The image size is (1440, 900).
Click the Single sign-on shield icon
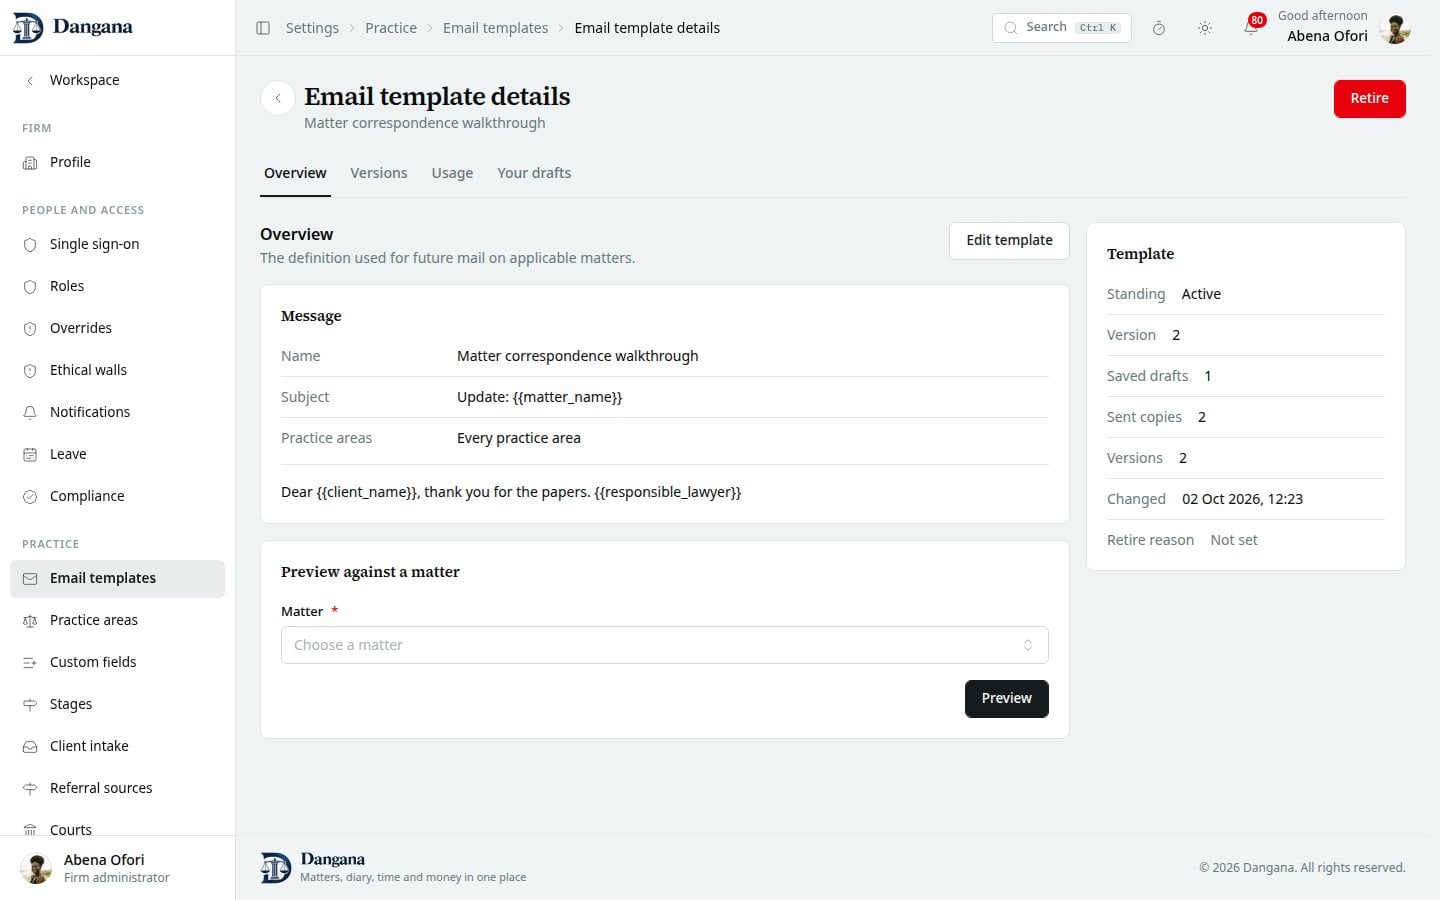pos(30,244)
